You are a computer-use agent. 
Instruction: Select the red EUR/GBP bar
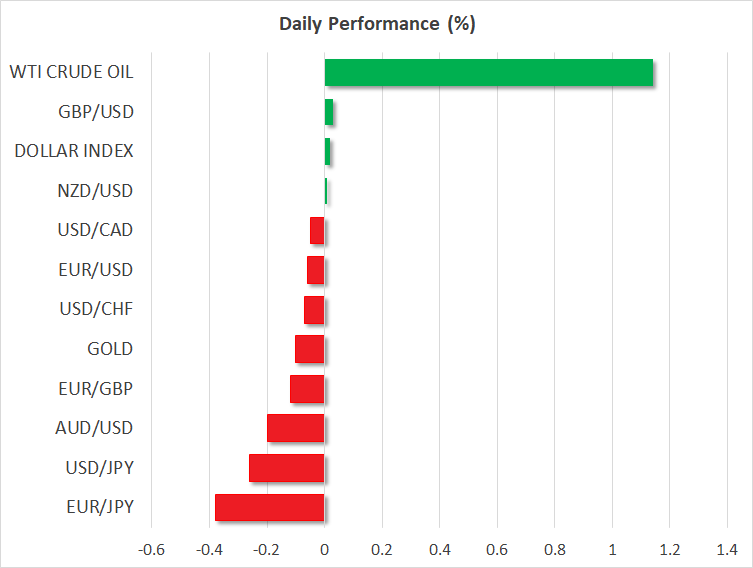[x=307, y=389]
